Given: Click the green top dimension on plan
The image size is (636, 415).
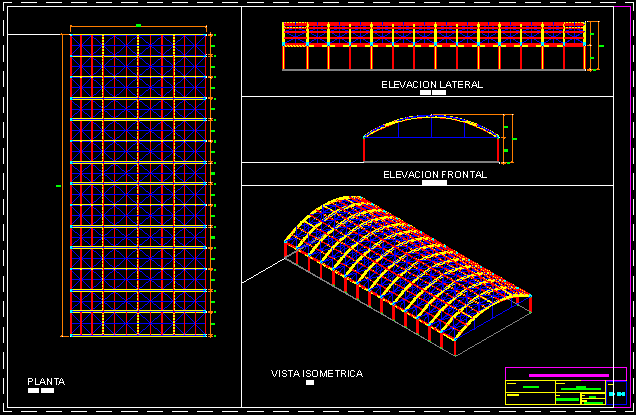Looking at the screenshot, I should coord(139,24).
